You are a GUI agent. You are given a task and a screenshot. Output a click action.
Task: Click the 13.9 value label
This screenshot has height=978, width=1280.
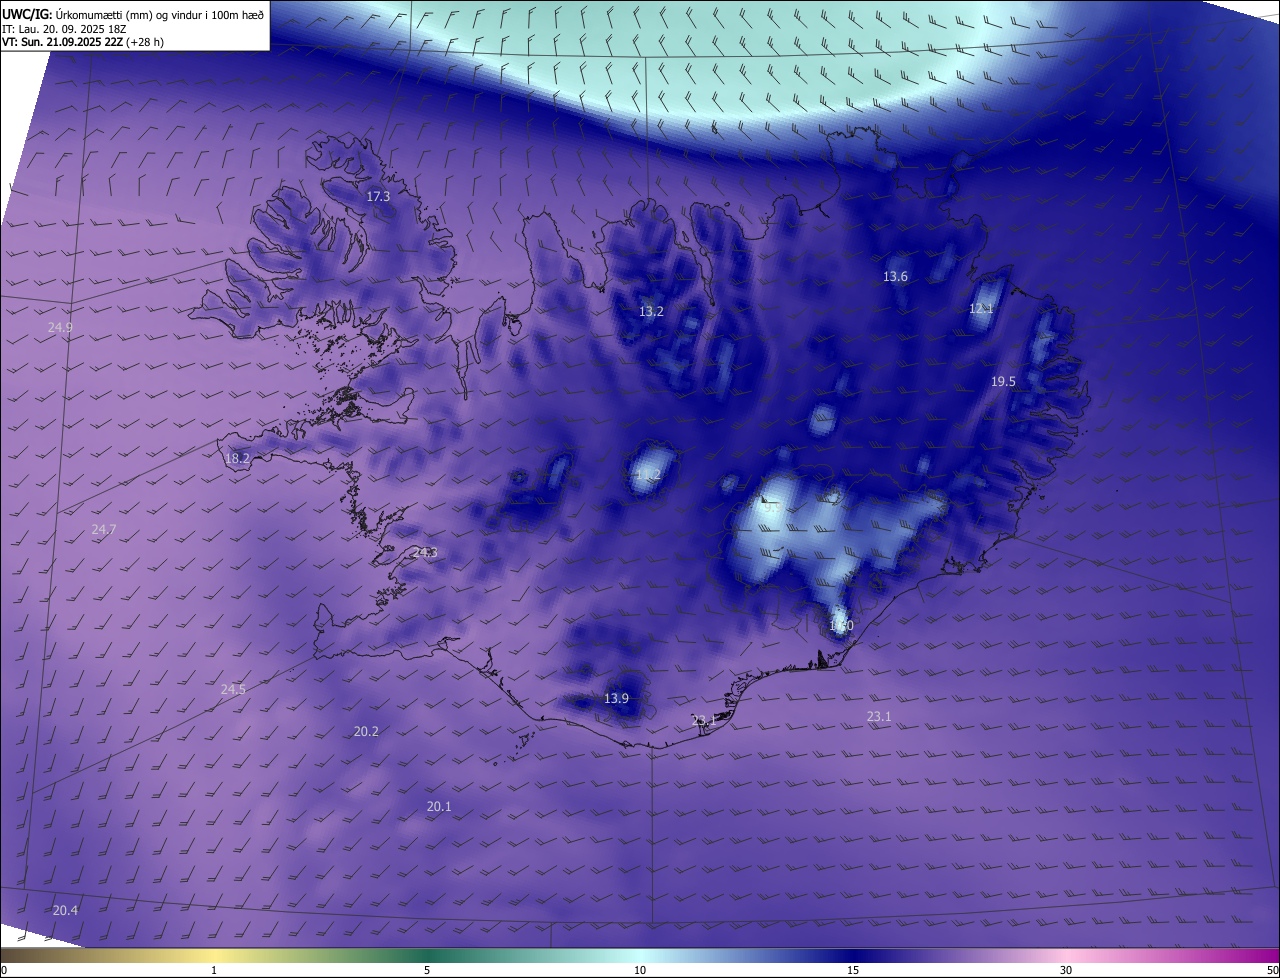point(616,699)
